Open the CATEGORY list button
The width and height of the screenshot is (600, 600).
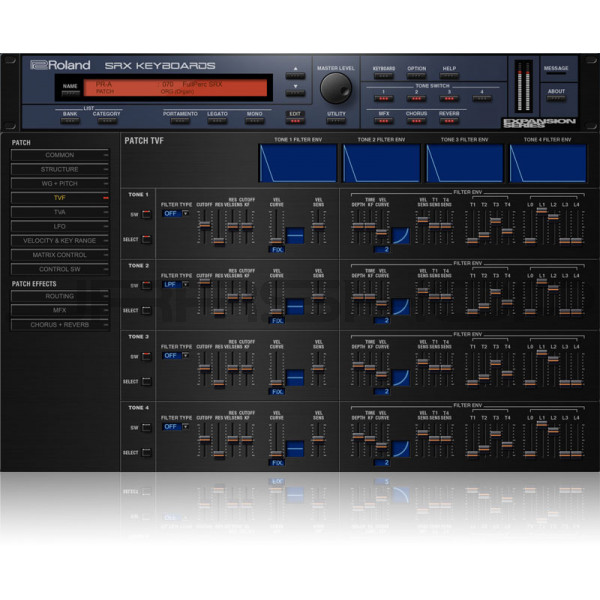(107, 121)
